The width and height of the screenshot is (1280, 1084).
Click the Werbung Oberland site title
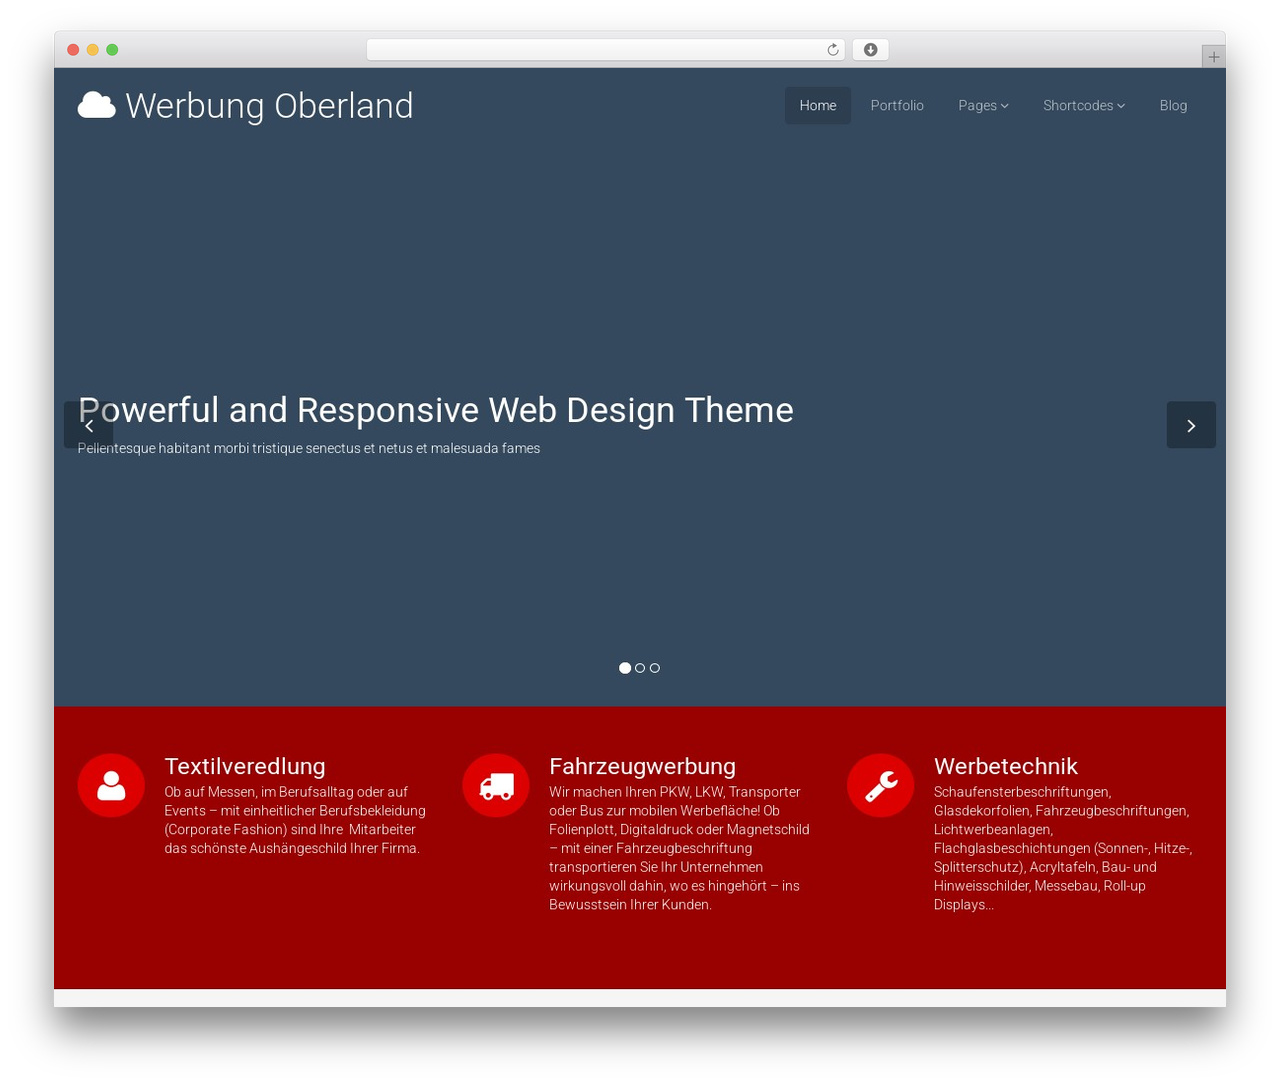pyautogui.click(x=269, y=106)
